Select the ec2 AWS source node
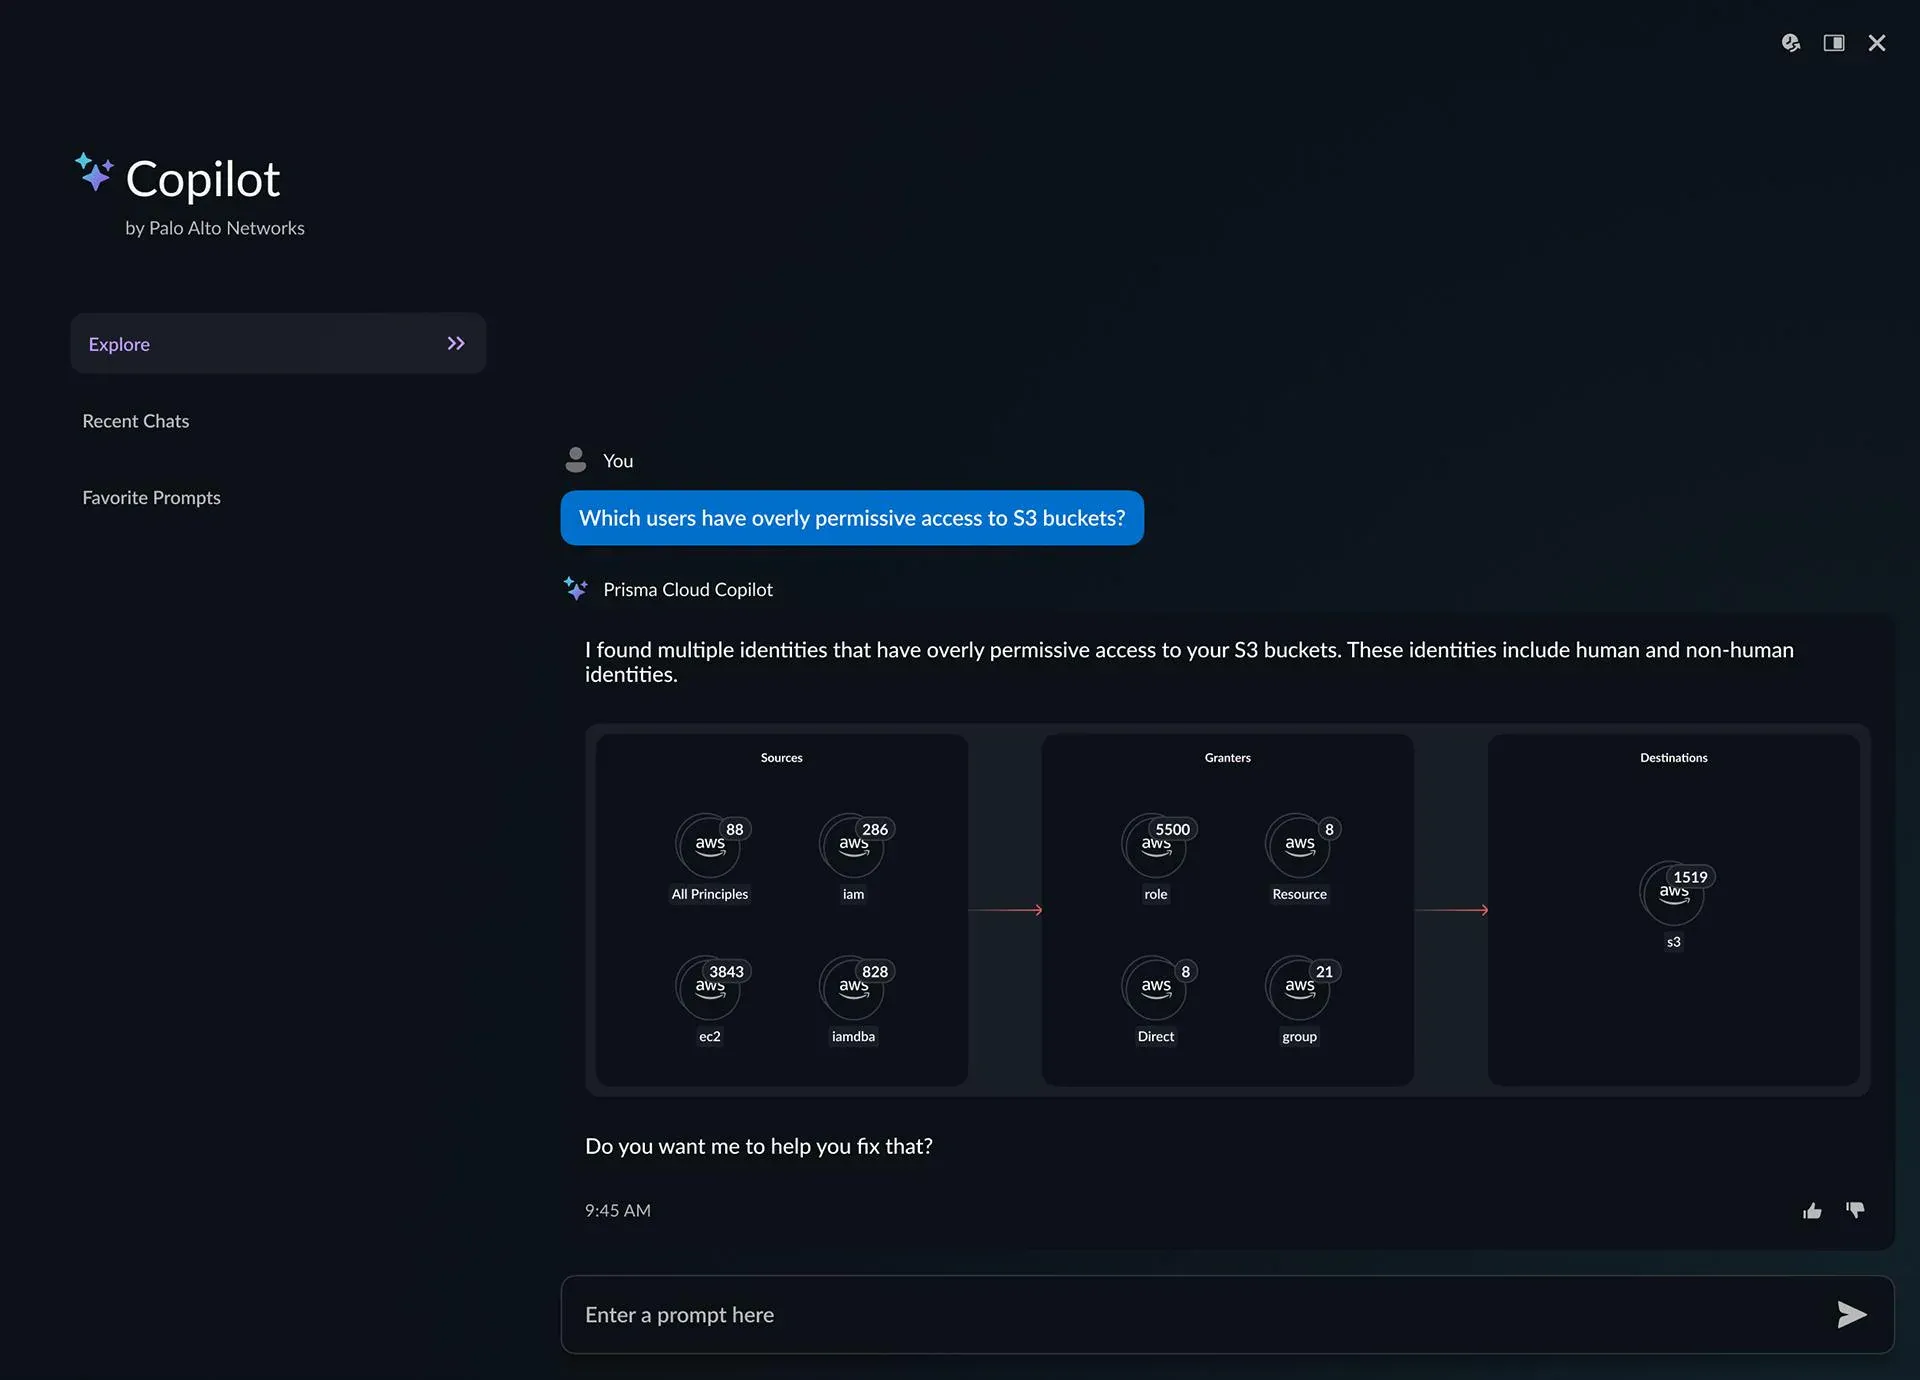This screenshot has width=1920, height=1380. pyautogui.click(x=709, y=987)
